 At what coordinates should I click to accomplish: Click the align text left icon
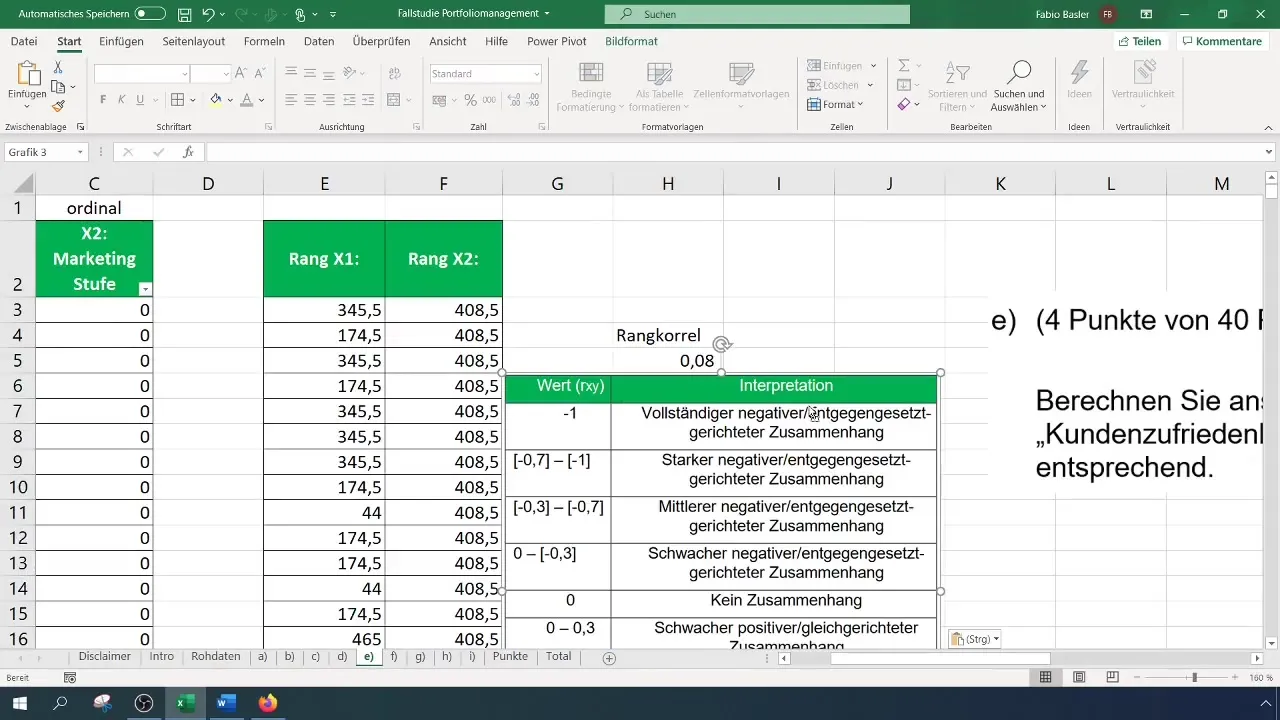click(x=291, y=100)
